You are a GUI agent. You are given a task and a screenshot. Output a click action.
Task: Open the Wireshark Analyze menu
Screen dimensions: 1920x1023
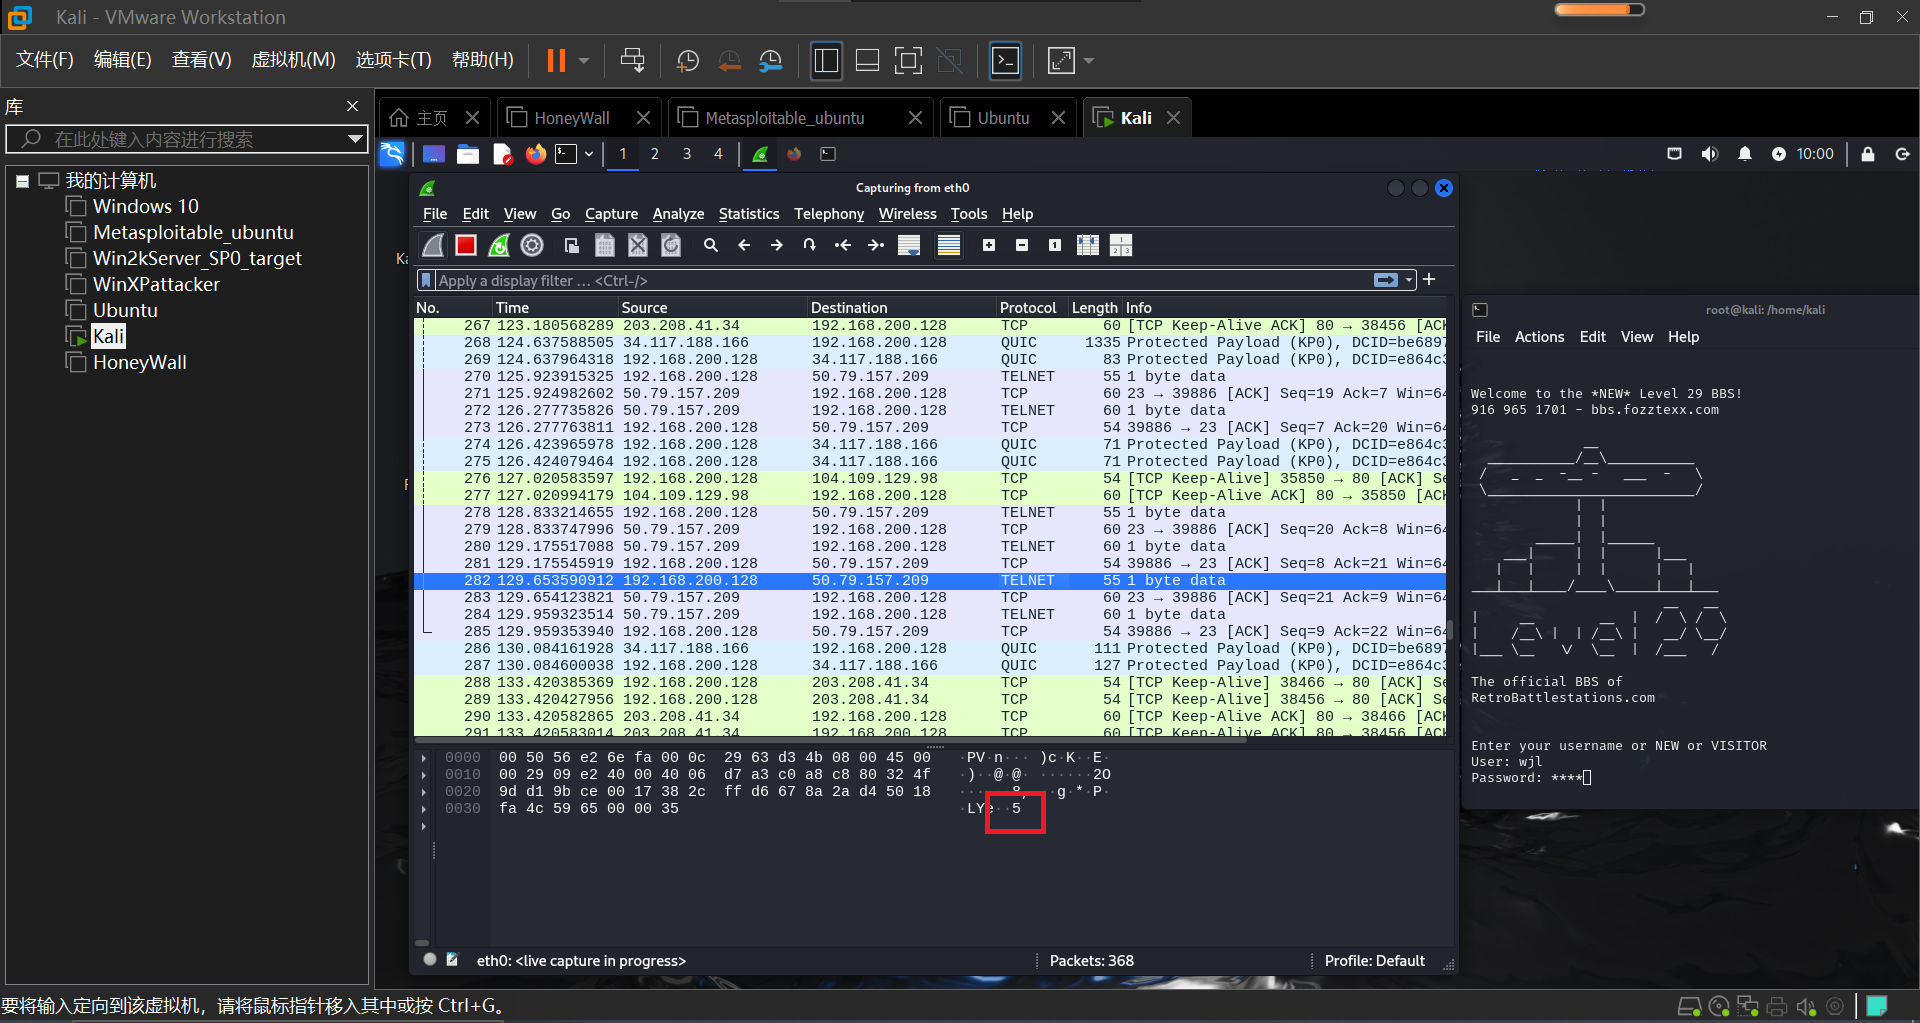[678, 214]
